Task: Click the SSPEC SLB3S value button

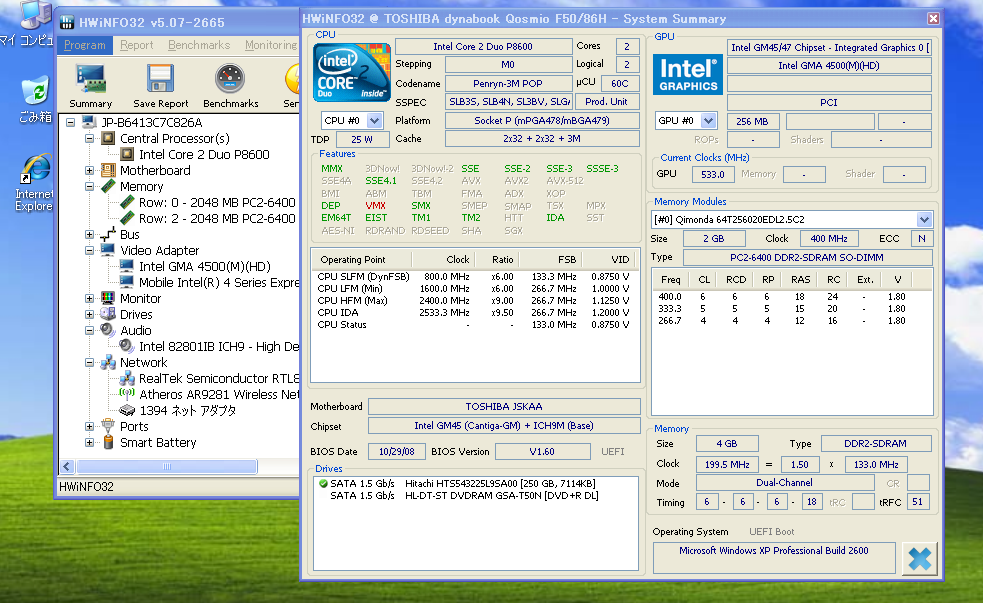Action: (x=510, y=102)
